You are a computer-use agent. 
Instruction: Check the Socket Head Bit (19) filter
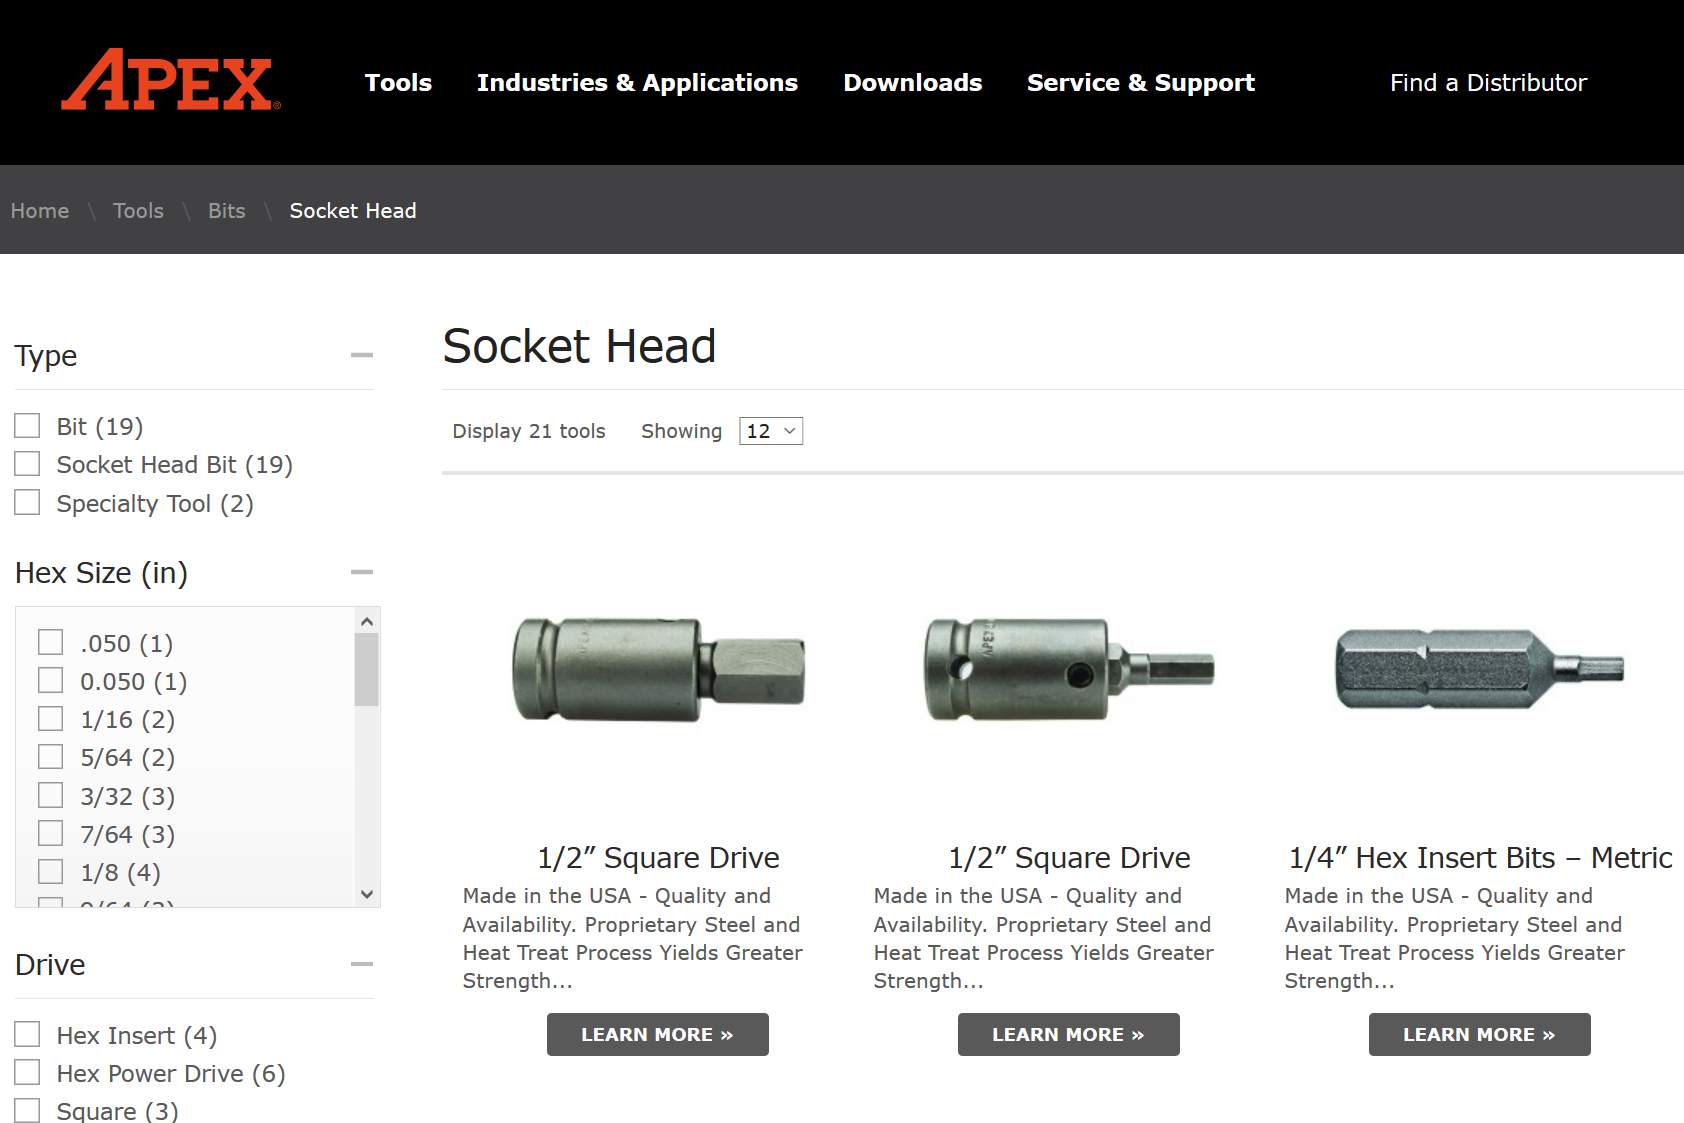[27, 464]
